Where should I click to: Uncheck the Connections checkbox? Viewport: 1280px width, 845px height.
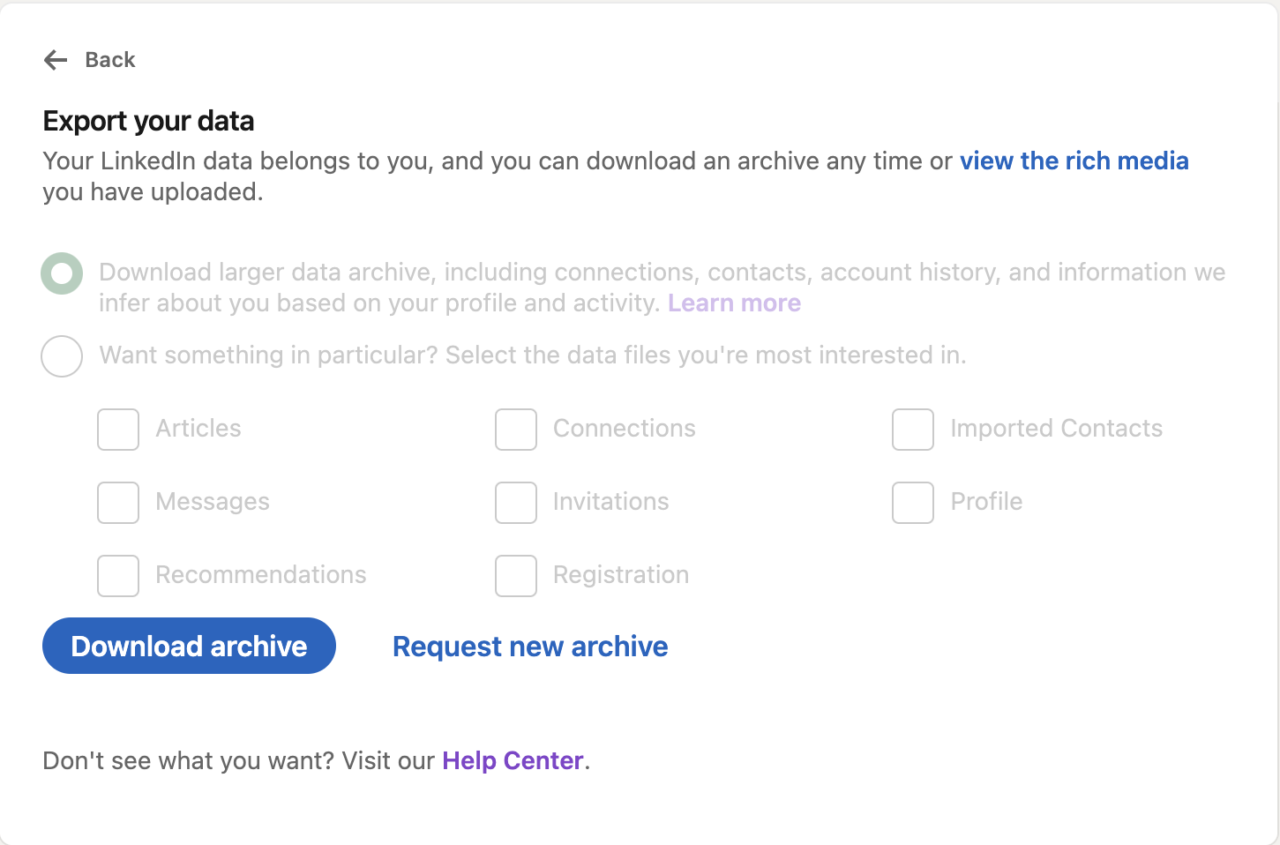[515, 429]
